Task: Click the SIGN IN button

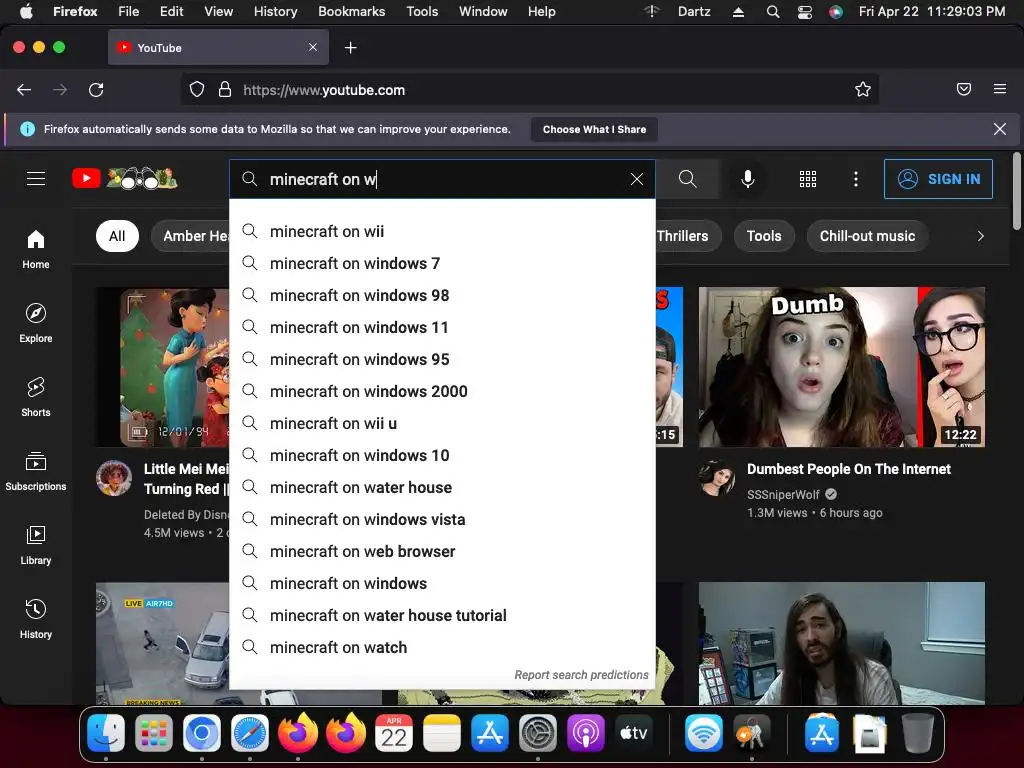Action: 938,179
